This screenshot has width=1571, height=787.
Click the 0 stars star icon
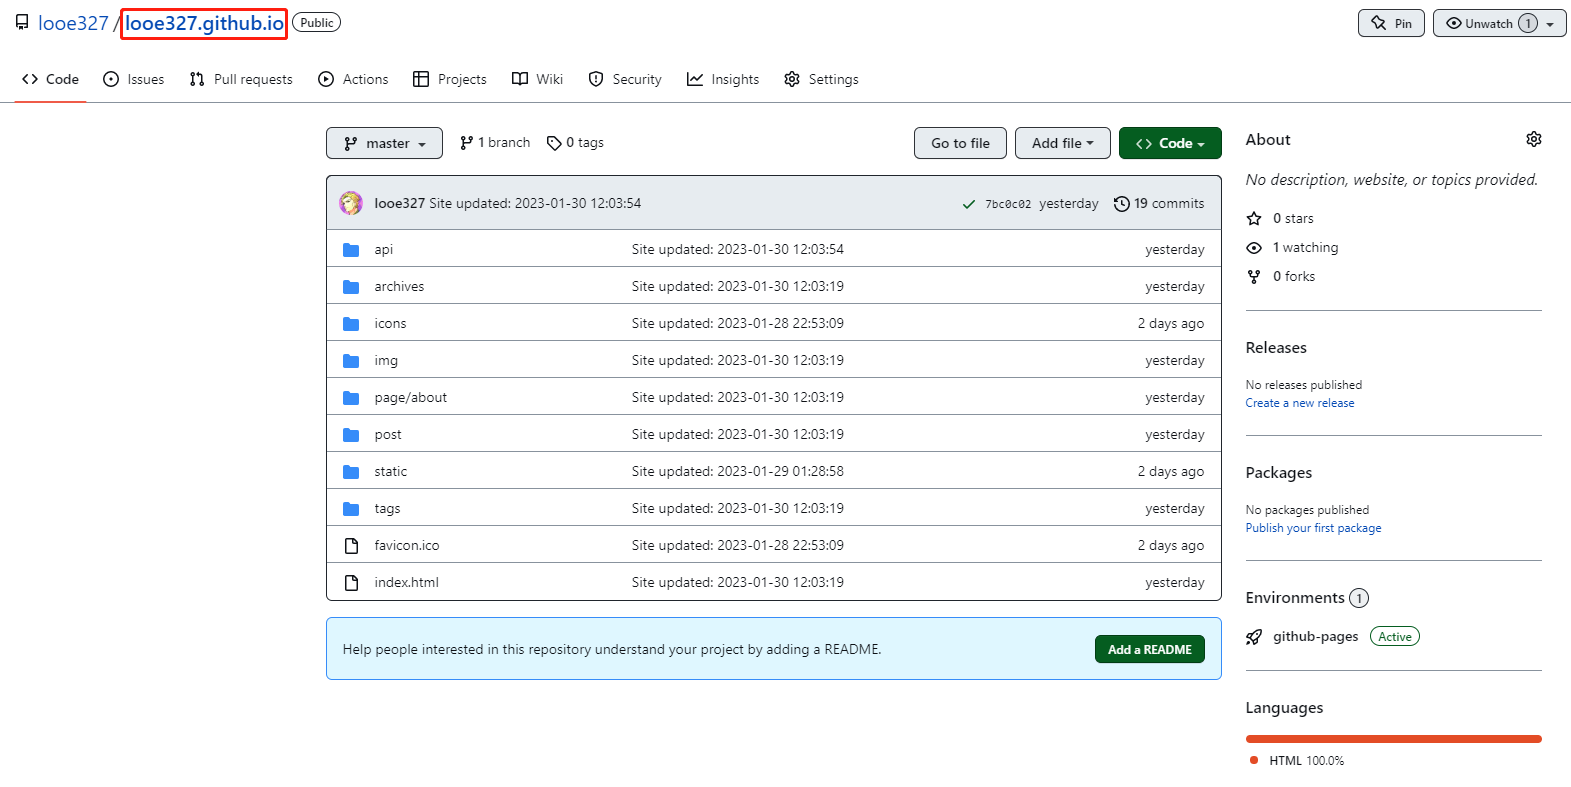tap(1254, 218)
